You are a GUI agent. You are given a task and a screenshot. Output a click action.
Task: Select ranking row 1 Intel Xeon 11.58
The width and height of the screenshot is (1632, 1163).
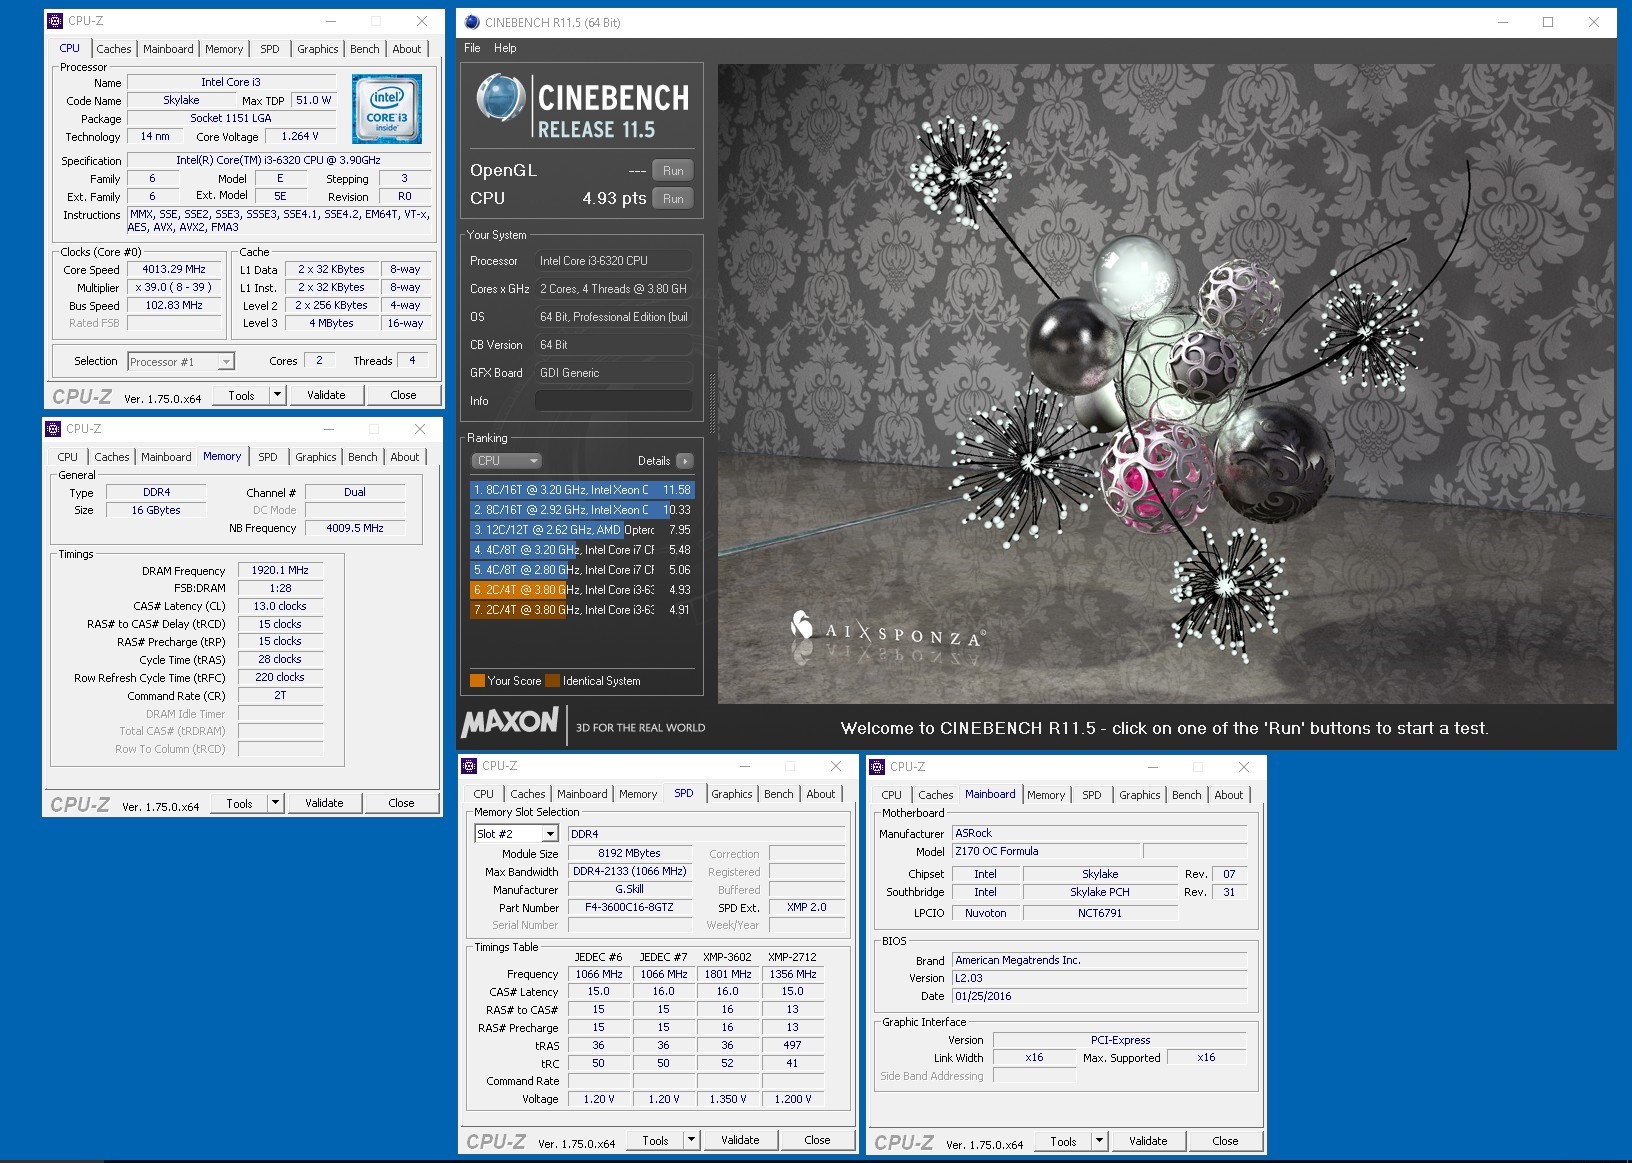tap(582, 490)
